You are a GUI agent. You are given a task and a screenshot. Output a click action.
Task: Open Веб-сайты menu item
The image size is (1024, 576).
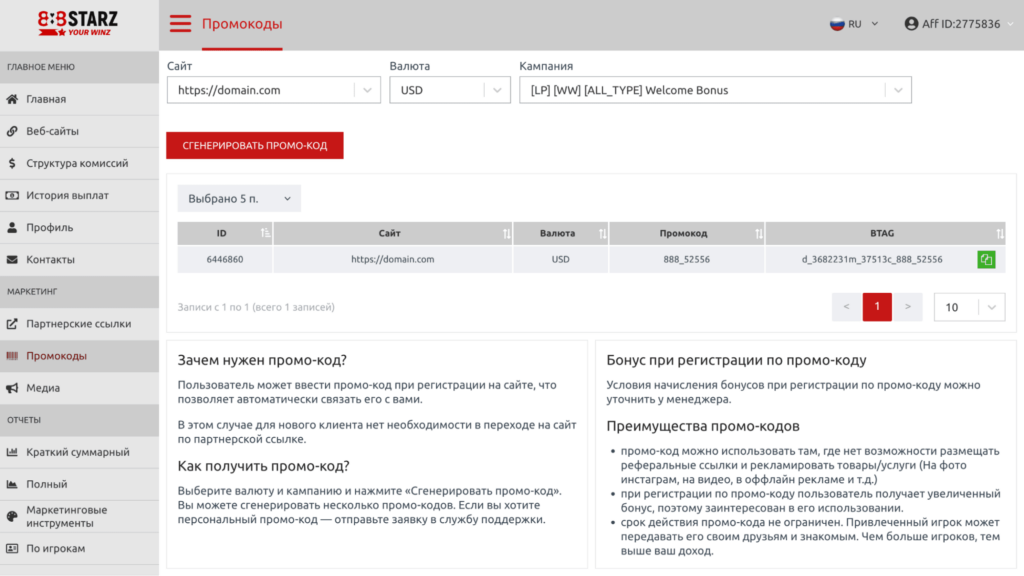point(79,131)
